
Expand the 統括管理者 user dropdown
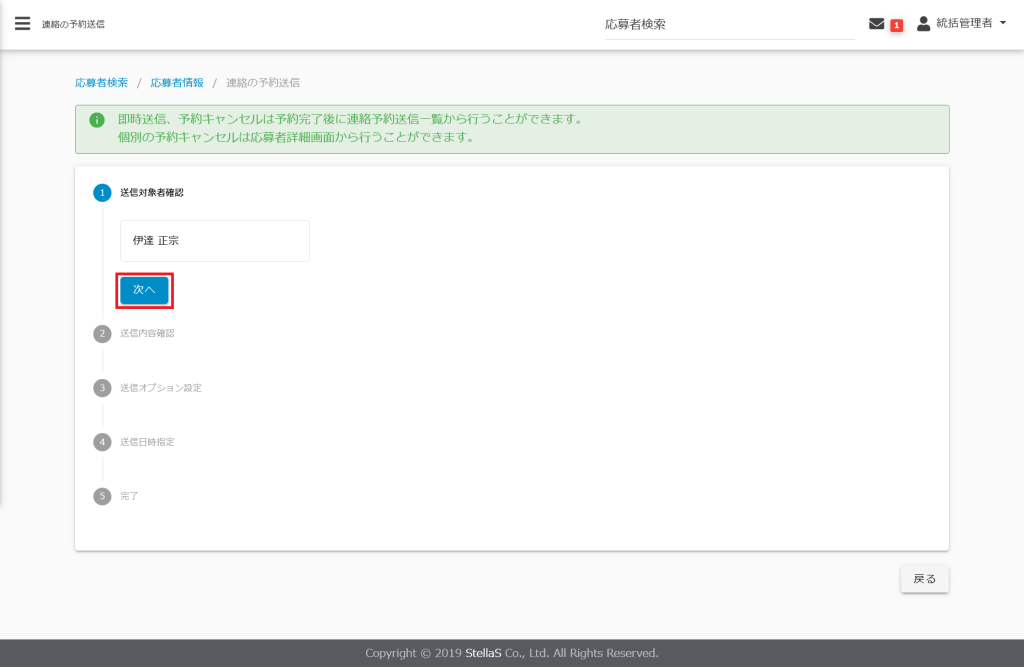[964, 23]
